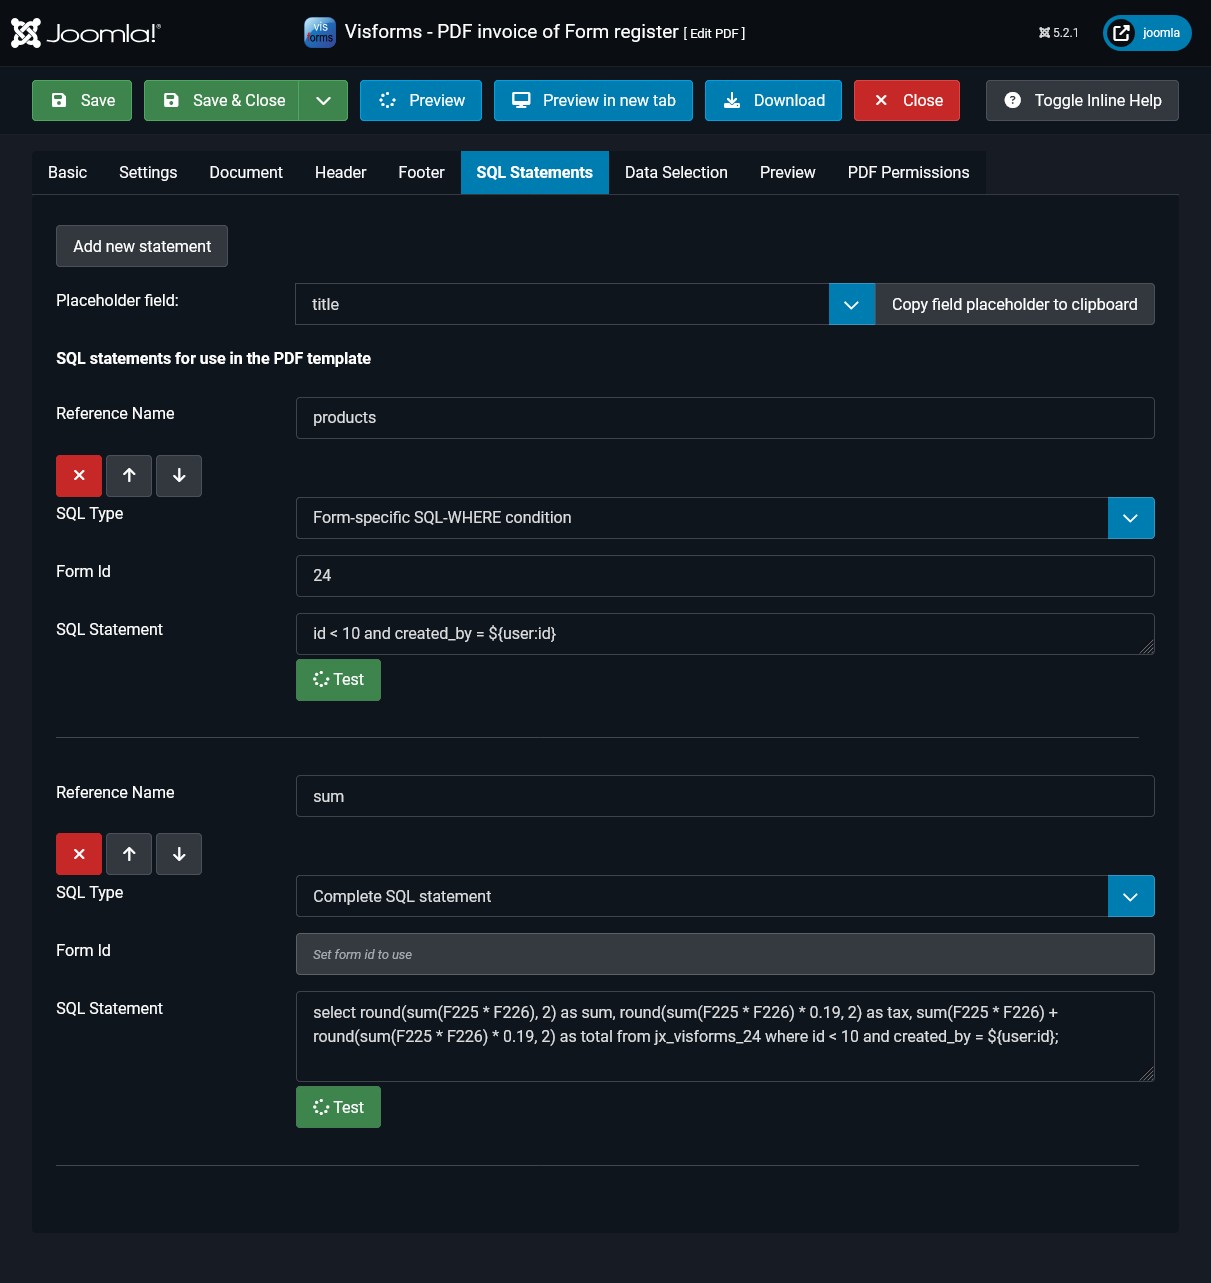The width and height of the screenshot is (1211, 1283).
Task: Open the PDF Permissions tab
Action: tap(908, 173)
